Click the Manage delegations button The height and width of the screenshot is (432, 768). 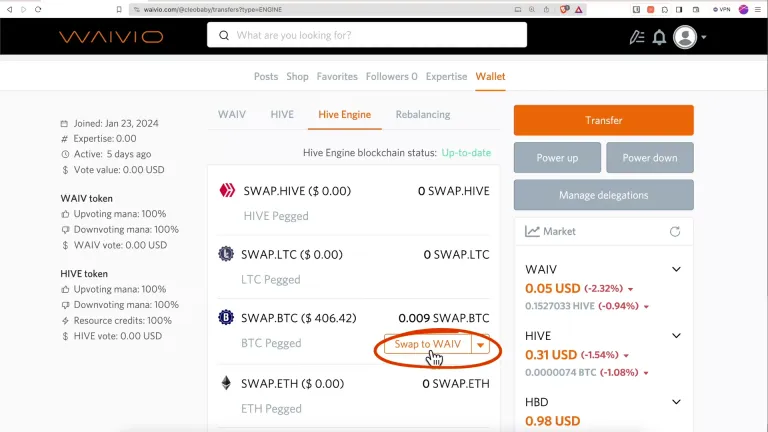603,195
